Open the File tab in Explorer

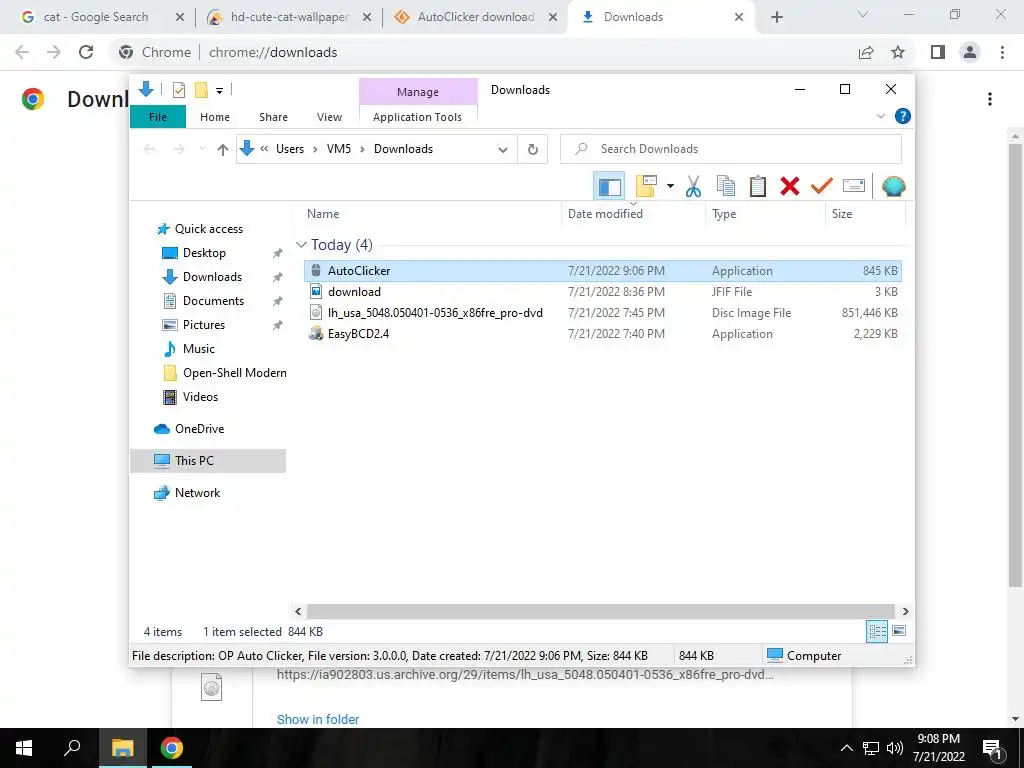tap(158, 117)
